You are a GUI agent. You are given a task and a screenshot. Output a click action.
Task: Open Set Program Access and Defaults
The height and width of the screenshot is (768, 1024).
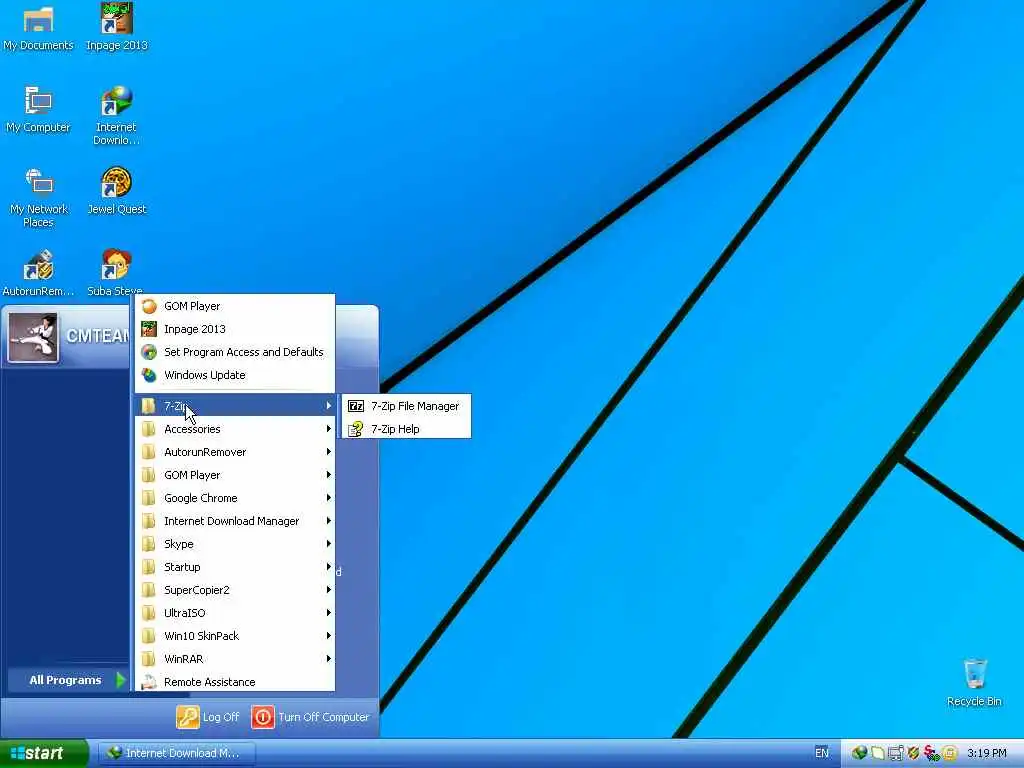point(235,352)
